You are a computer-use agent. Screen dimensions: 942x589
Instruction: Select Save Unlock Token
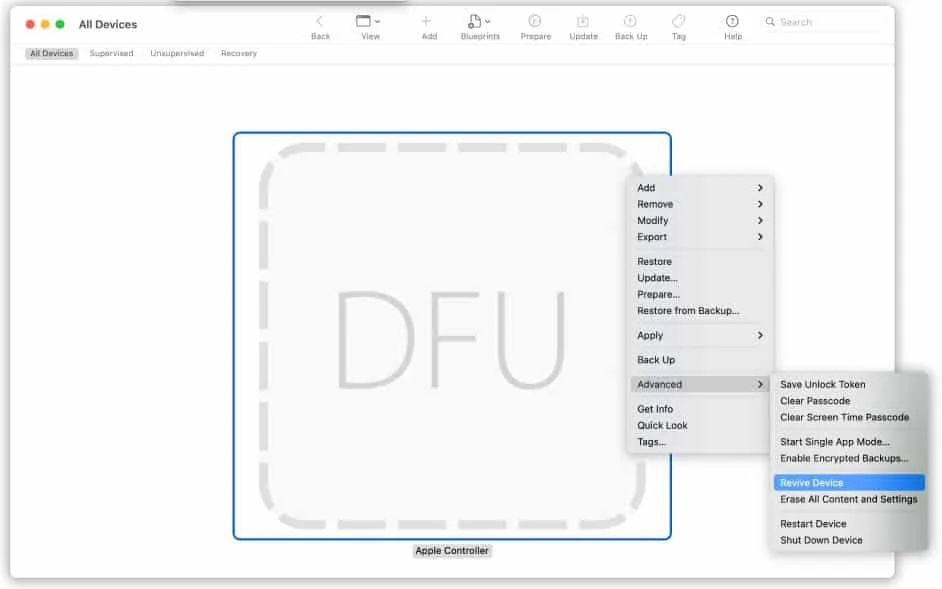click(x=849, y=384)
